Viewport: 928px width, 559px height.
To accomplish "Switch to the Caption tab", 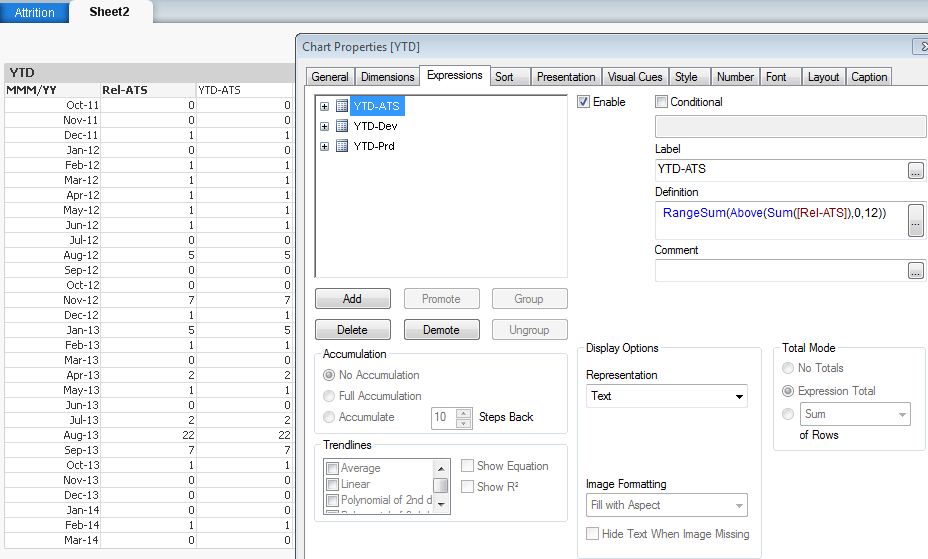I will pos(869,77).
